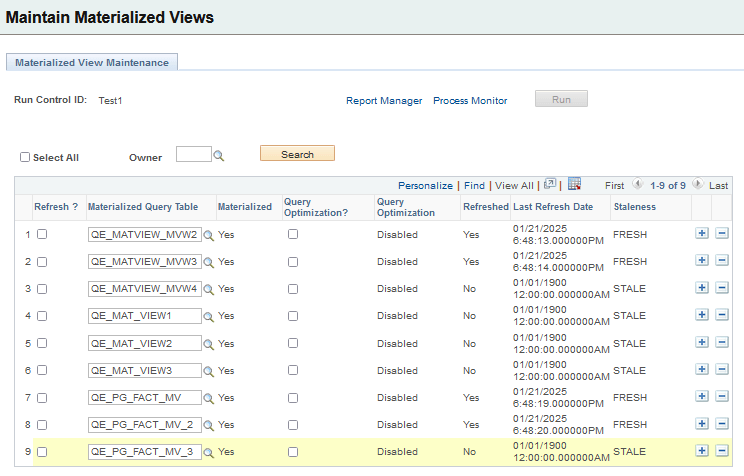
Task: Delete the QE_MATVIEW_MVW4 row
Action: [x=722, y=288]
